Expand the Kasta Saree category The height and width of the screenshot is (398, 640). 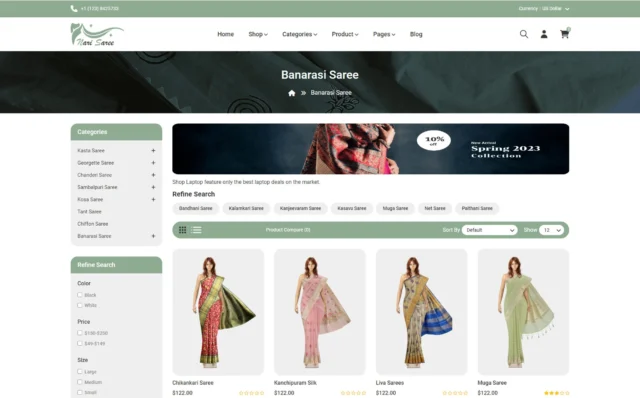[x=153, y=151]
